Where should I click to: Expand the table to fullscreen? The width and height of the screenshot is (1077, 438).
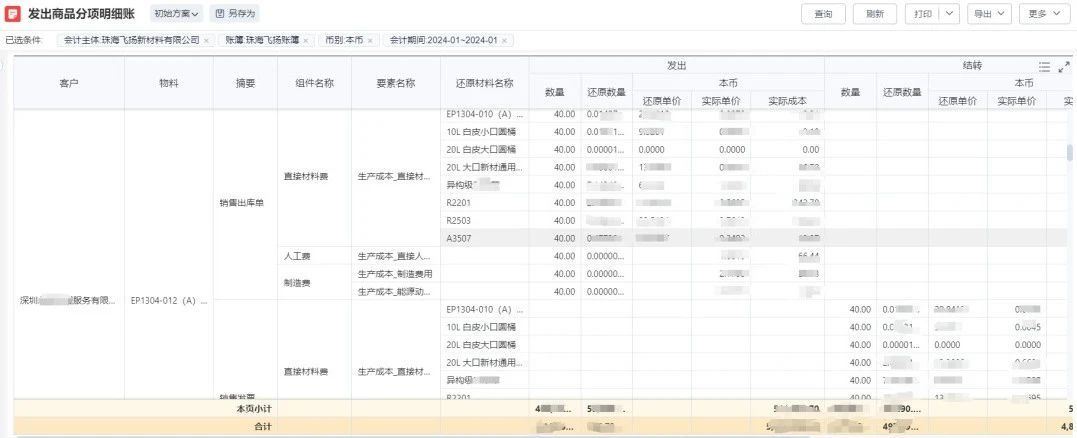[1063, 67]
